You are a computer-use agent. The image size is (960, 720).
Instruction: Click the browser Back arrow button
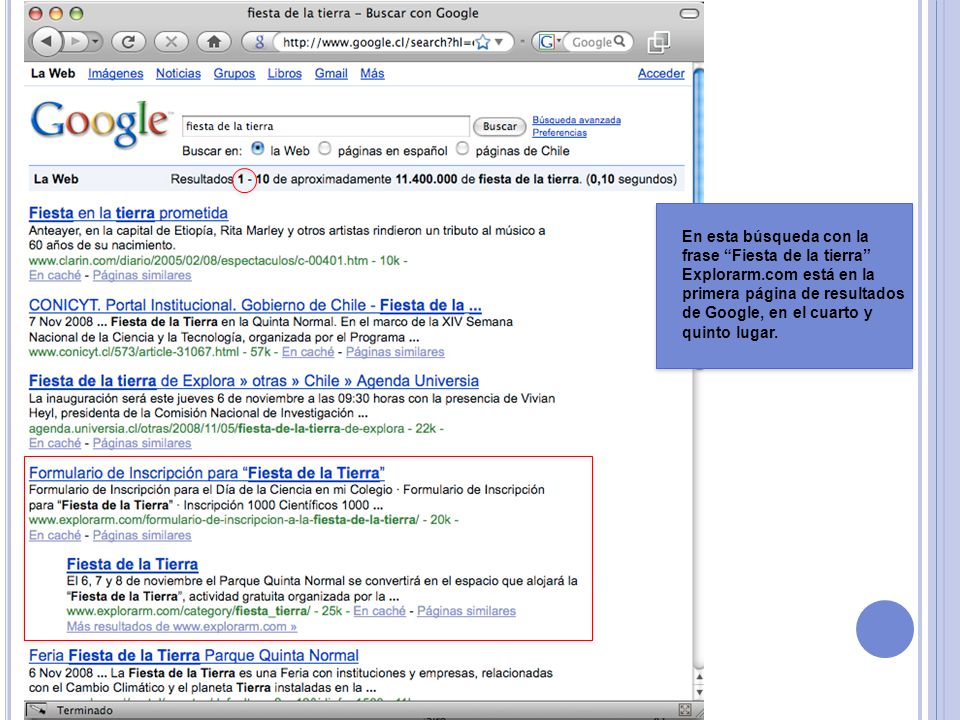[45, 42]
